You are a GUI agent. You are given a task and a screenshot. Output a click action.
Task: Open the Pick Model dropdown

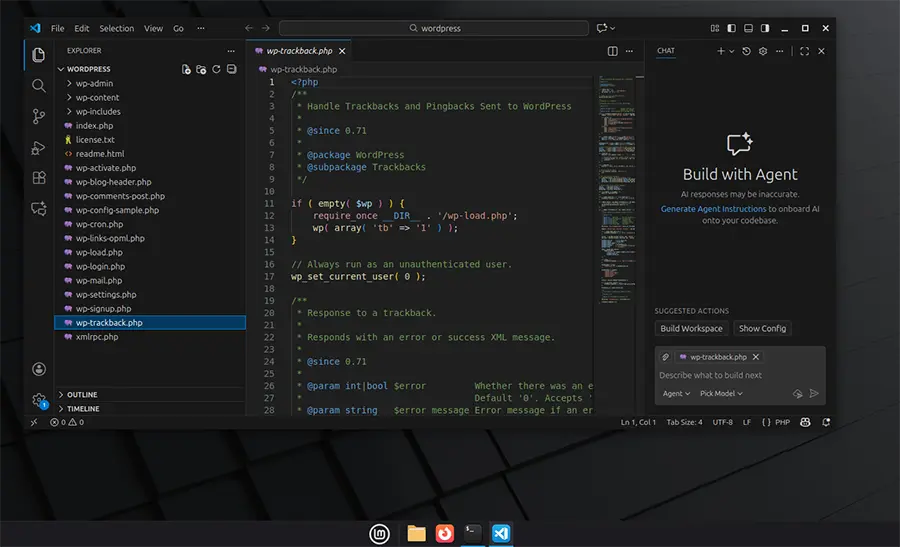tap(721, 393)
